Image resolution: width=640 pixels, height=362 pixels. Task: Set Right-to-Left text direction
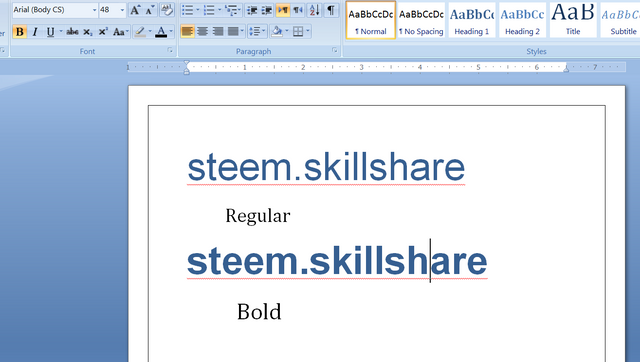[298, 10]
